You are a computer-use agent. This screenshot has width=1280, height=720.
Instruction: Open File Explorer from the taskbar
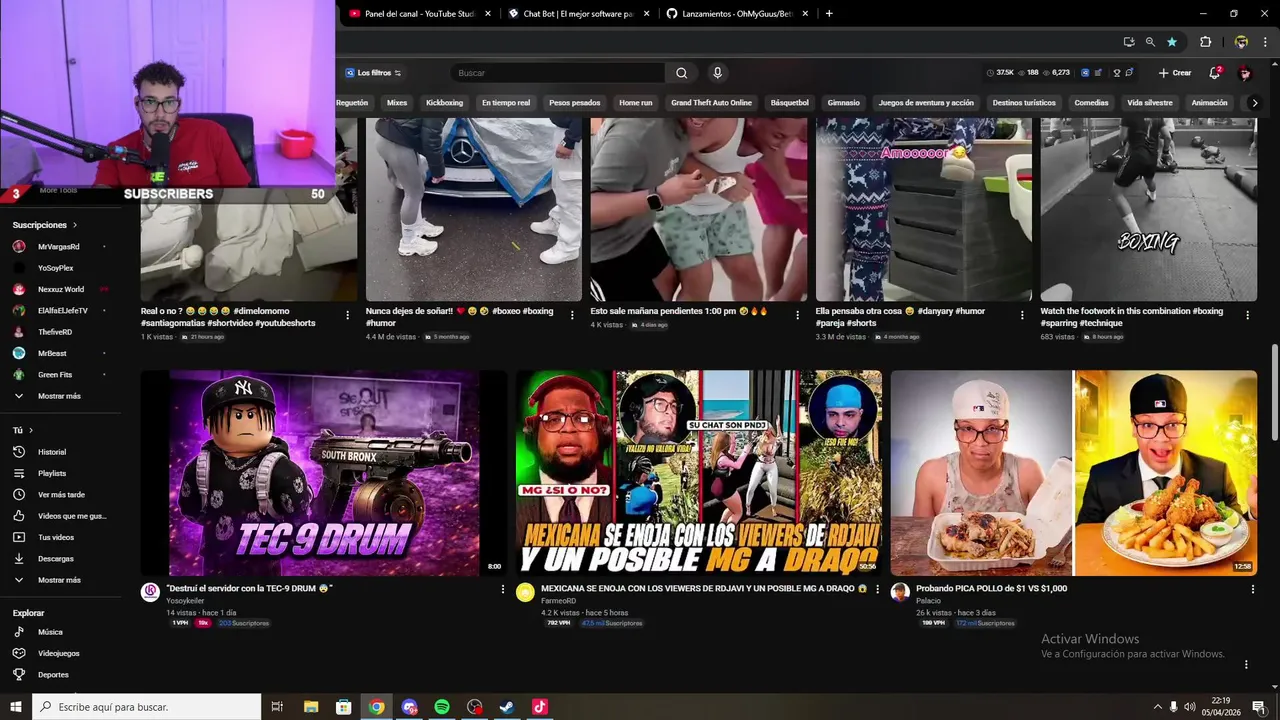pyautogui.click(x=311, y=707)
